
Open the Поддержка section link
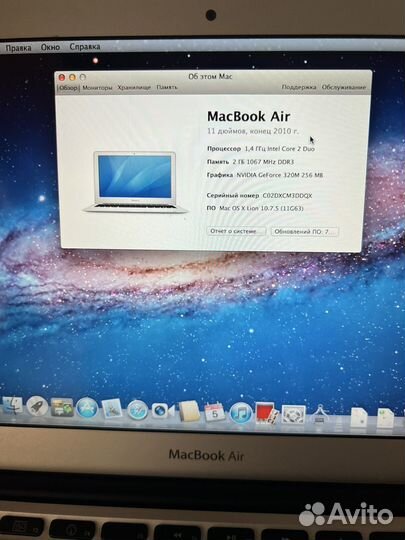click(299, 87)
